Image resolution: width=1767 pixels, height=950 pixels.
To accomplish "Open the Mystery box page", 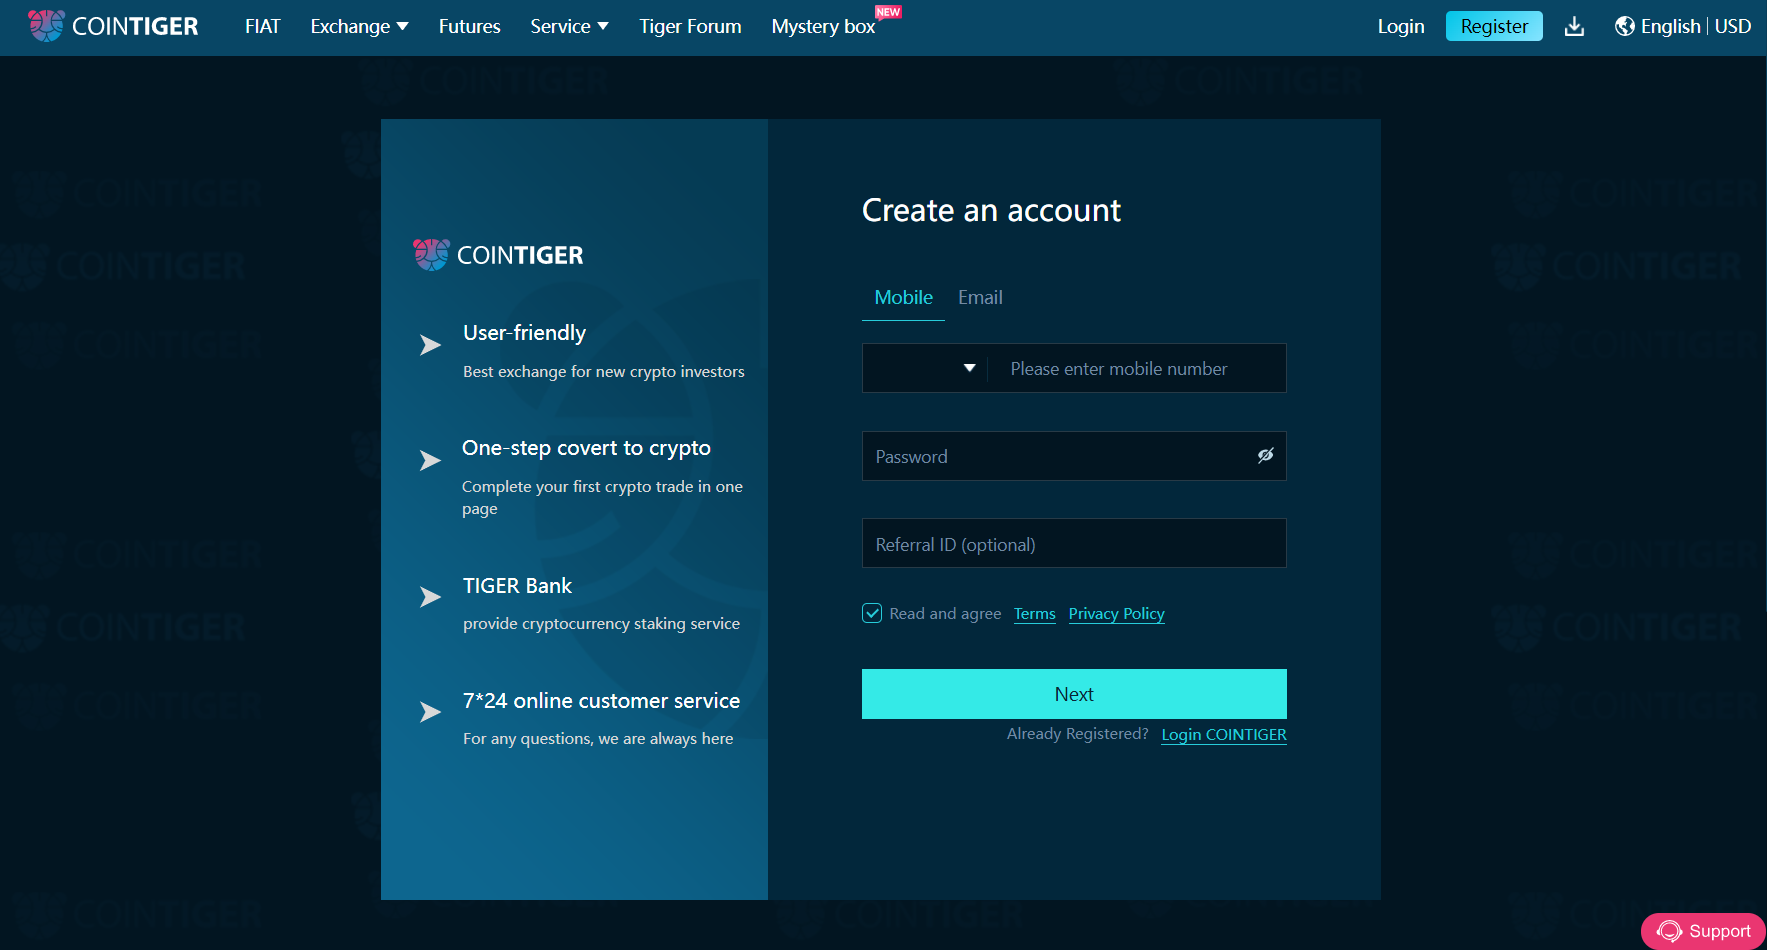I will (823, 27).
